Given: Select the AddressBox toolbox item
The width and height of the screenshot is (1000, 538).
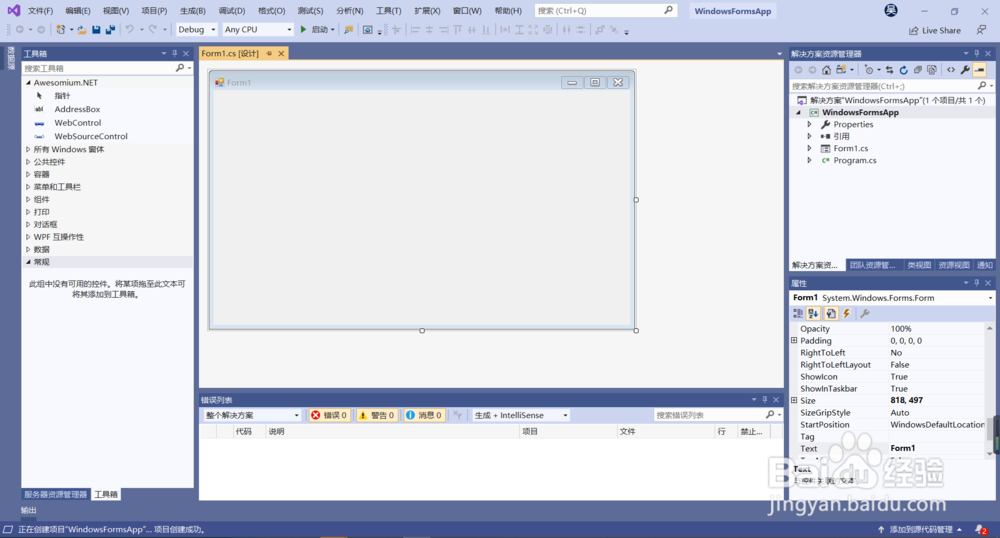Looking at the screenshot, I should pyautogui.click(x=77, y=110).
